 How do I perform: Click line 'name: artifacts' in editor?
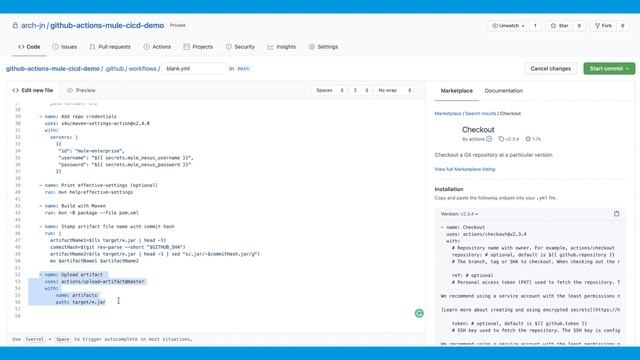[76, 295]
